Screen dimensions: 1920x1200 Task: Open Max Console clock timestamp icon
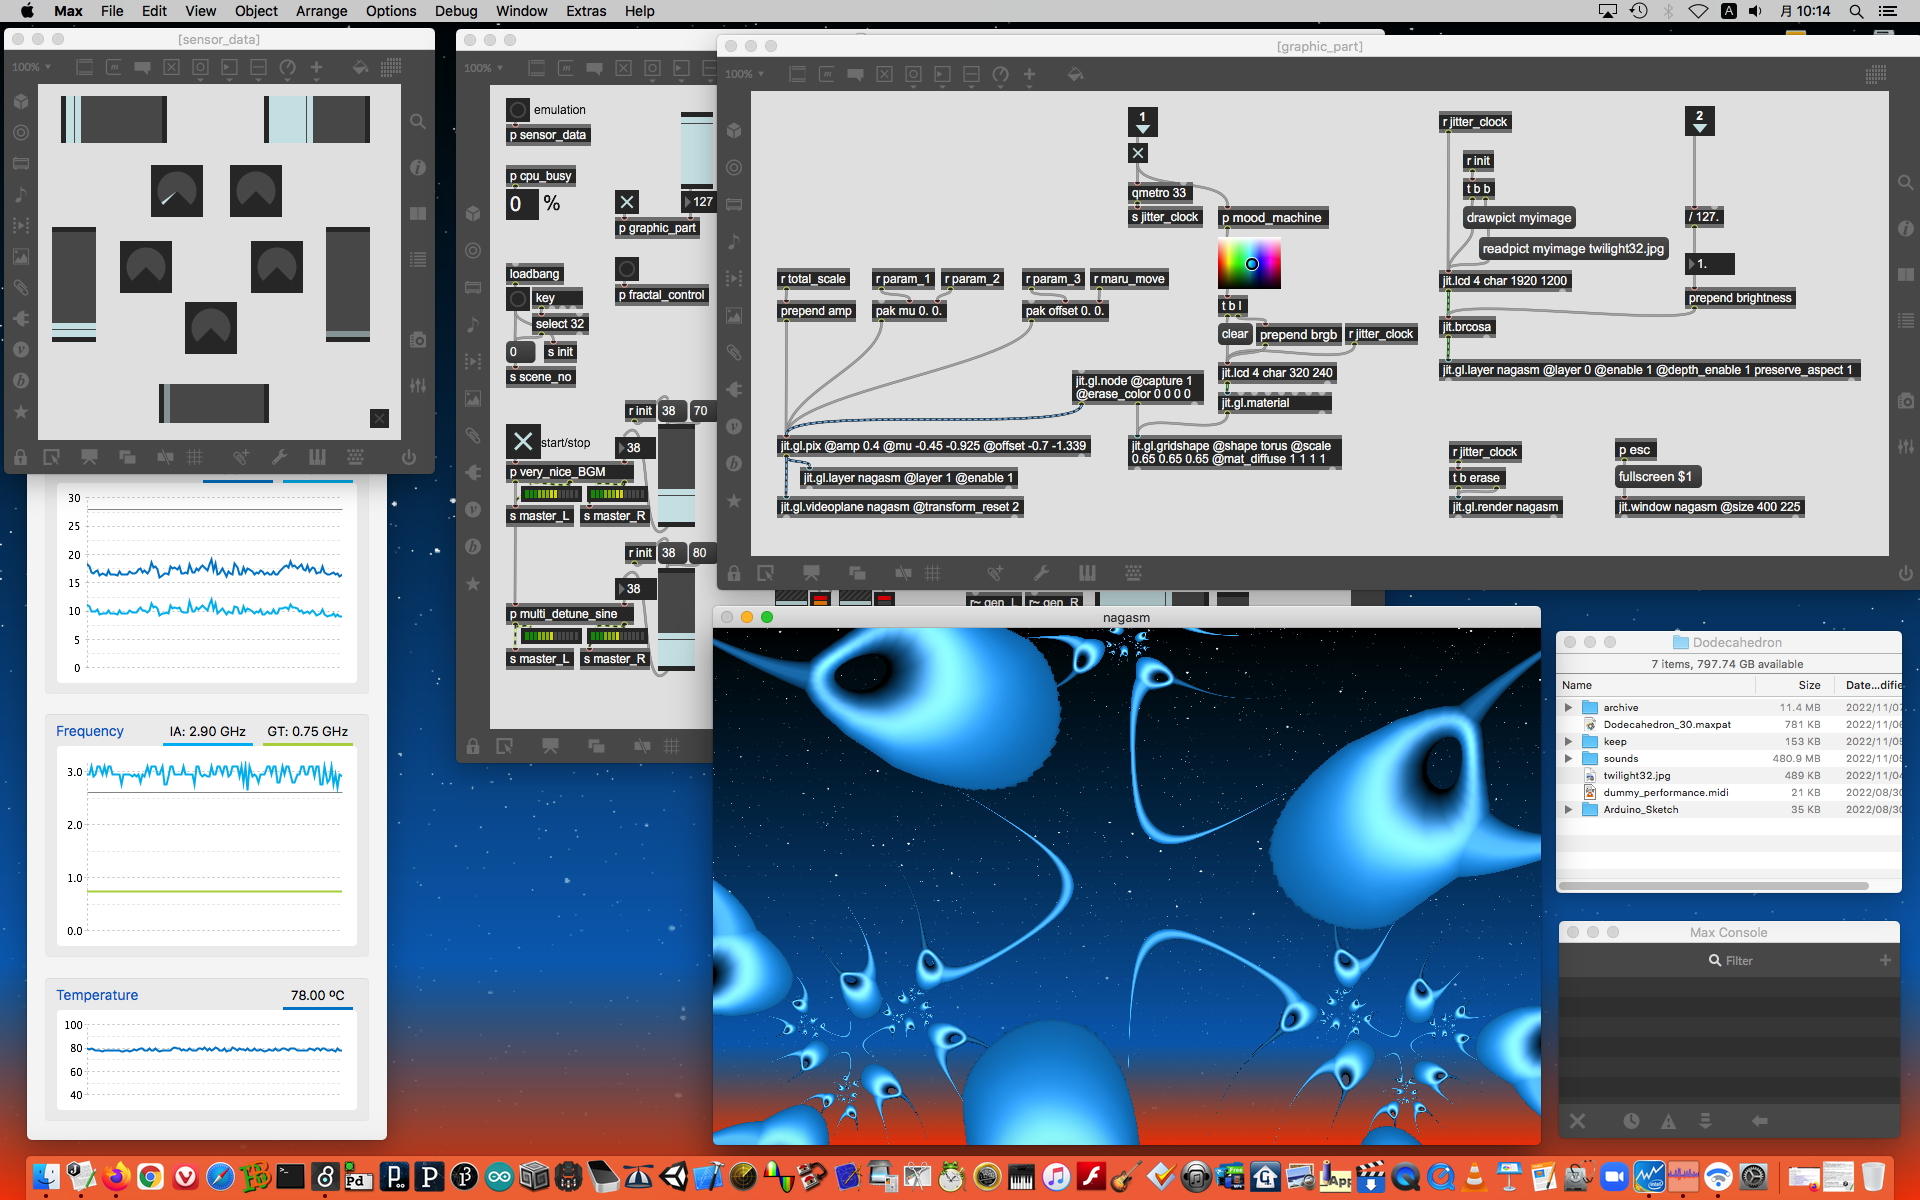tap(1631, 1121)
